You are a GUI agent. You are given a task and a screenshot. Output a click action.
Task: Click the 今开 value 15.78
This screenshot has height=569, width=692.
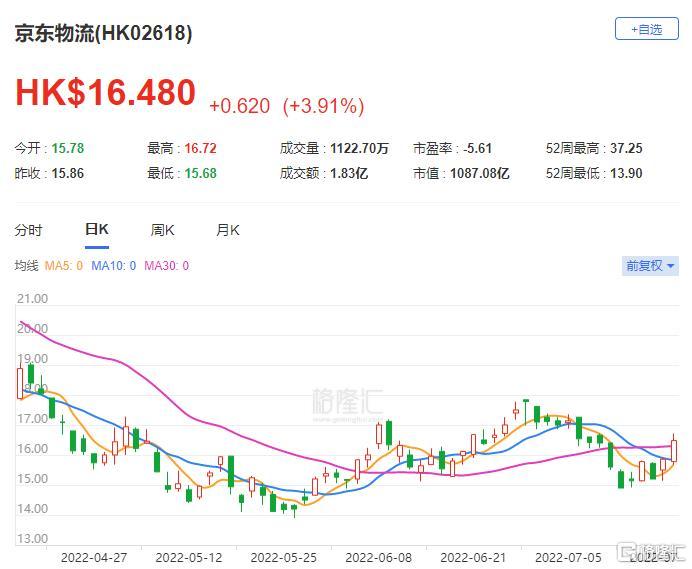coord(68,148)
